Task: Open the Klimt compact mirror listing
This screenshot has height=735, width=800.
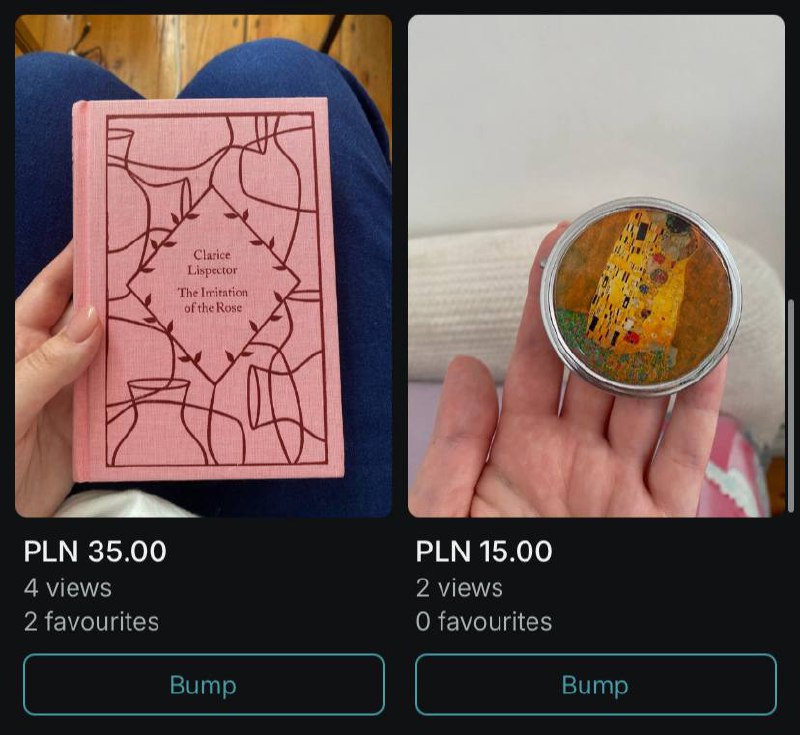Action: [x=596, y=266]
